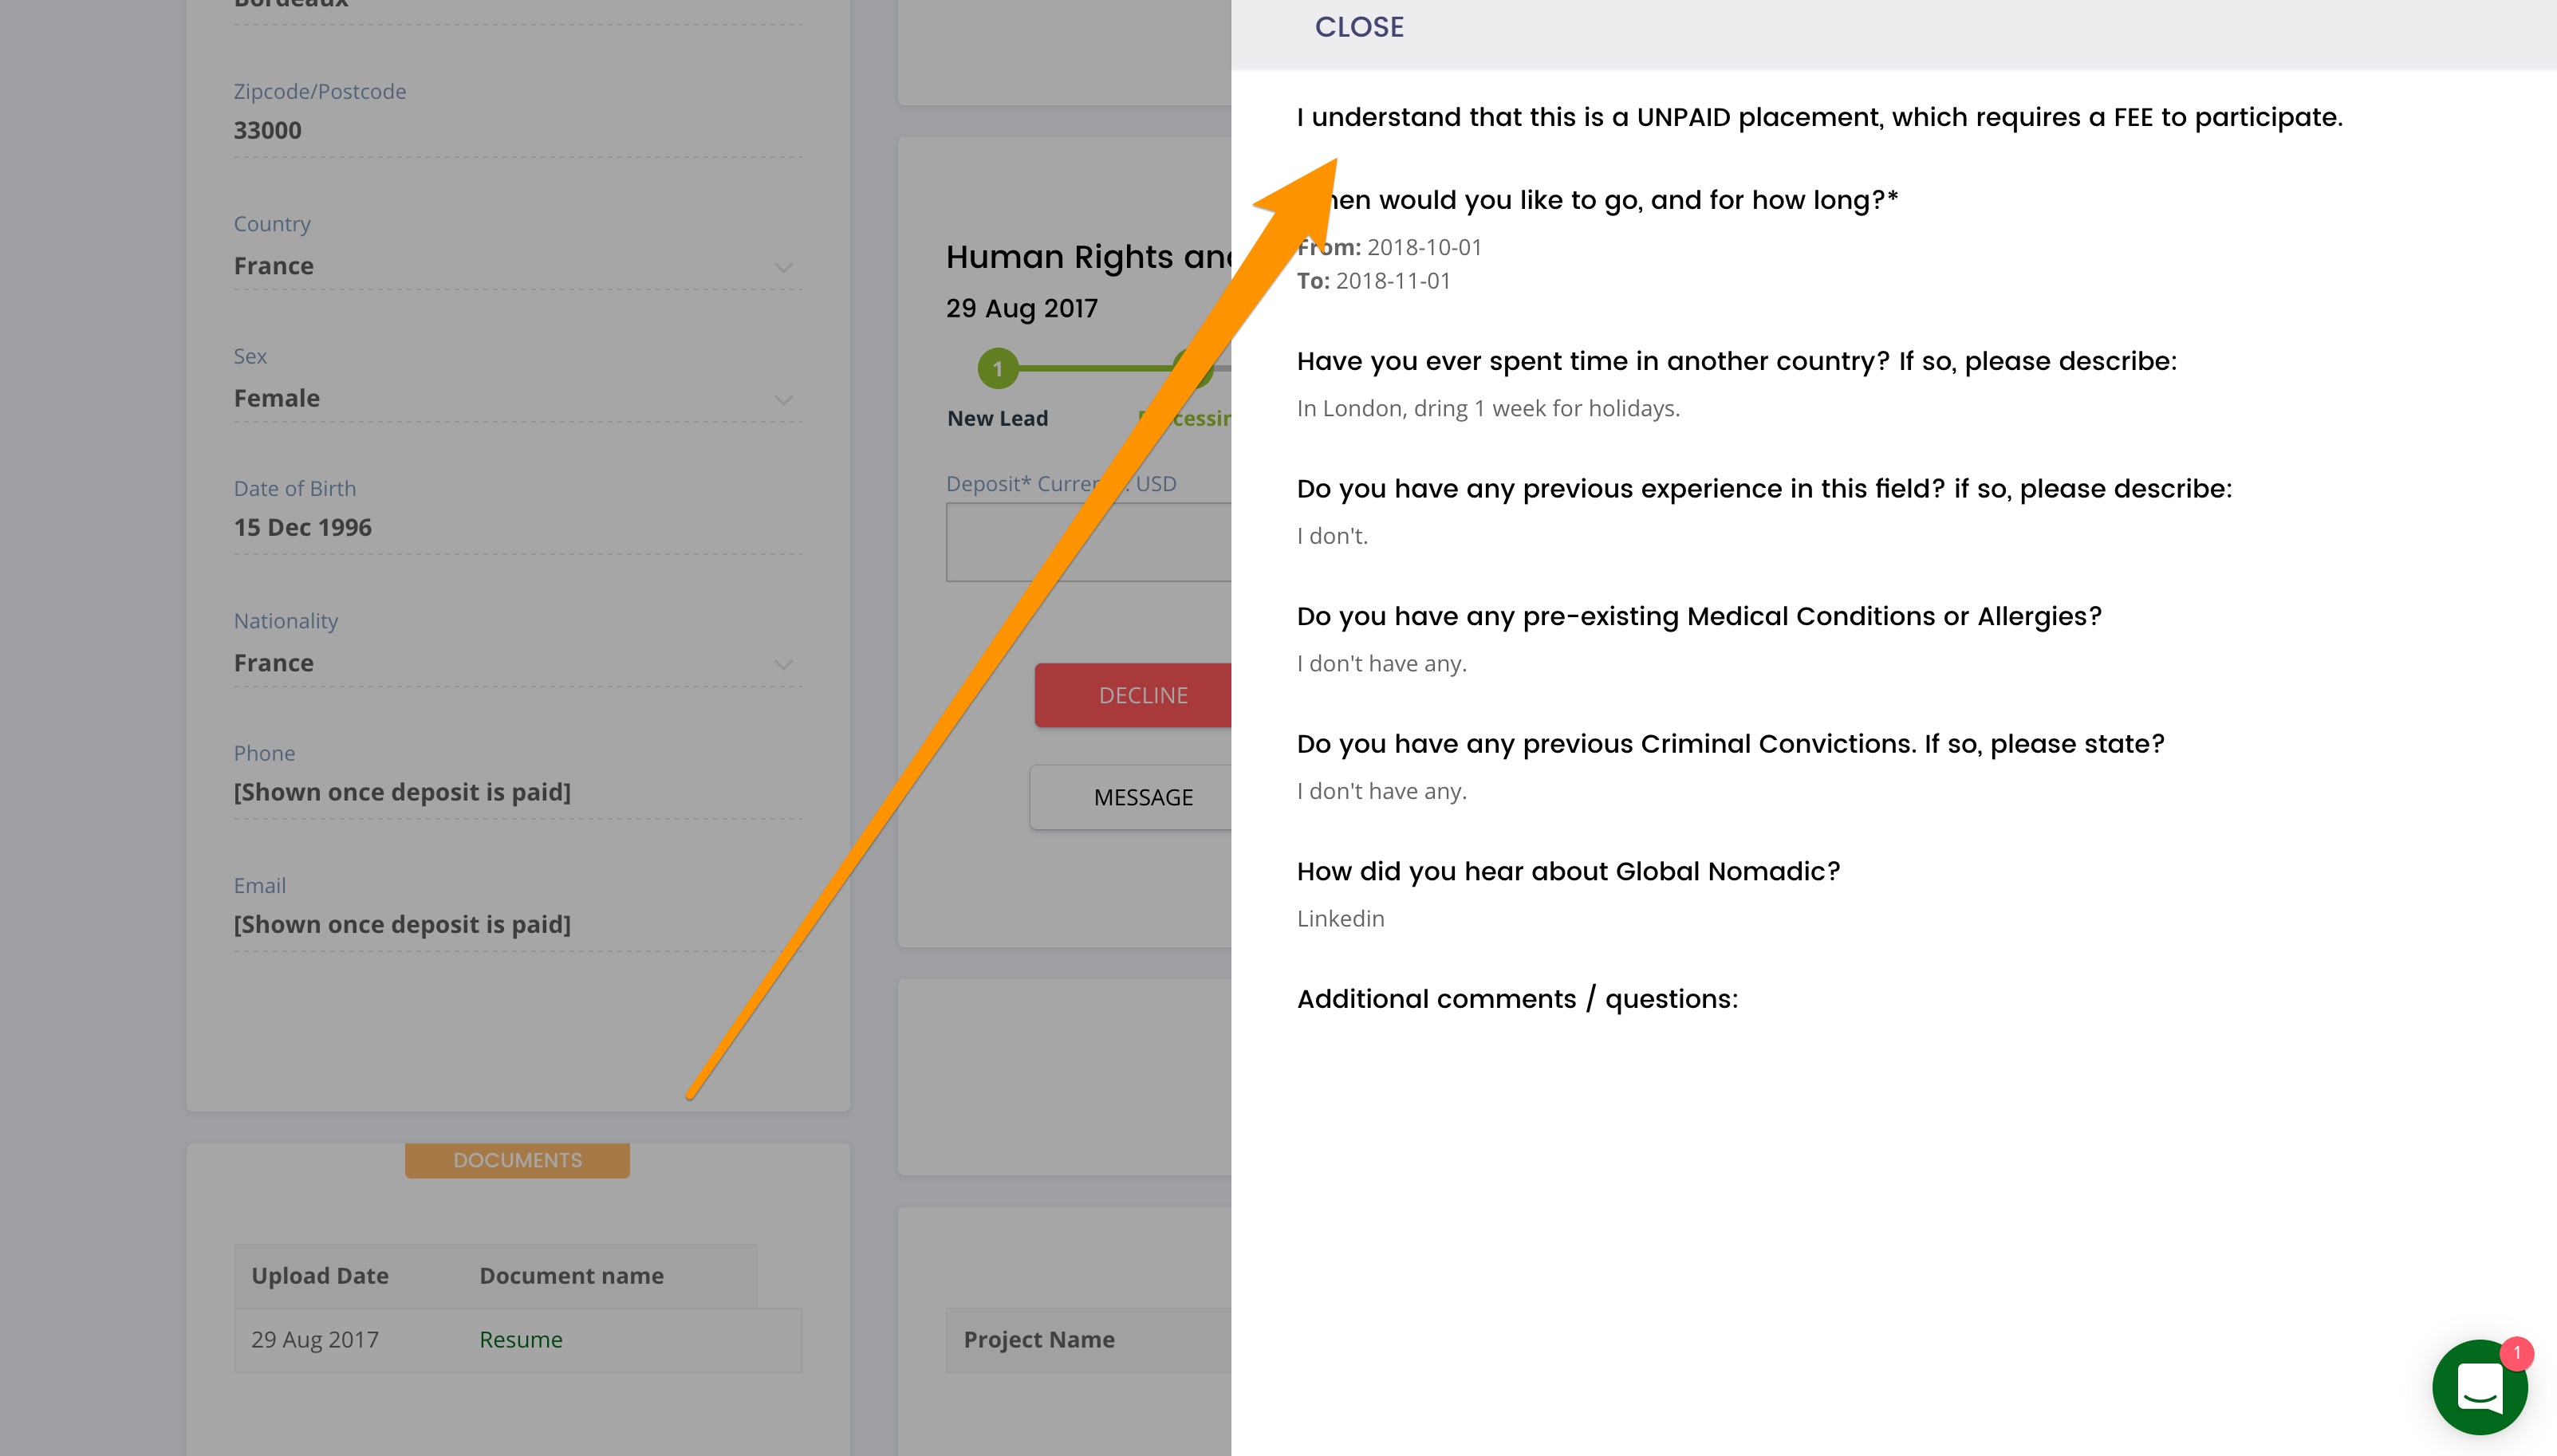The width and height of the screenshot is (2557, 1456).
Task: Click the Document name column header
Action: pyautogui.click(x=571, y=1275)
